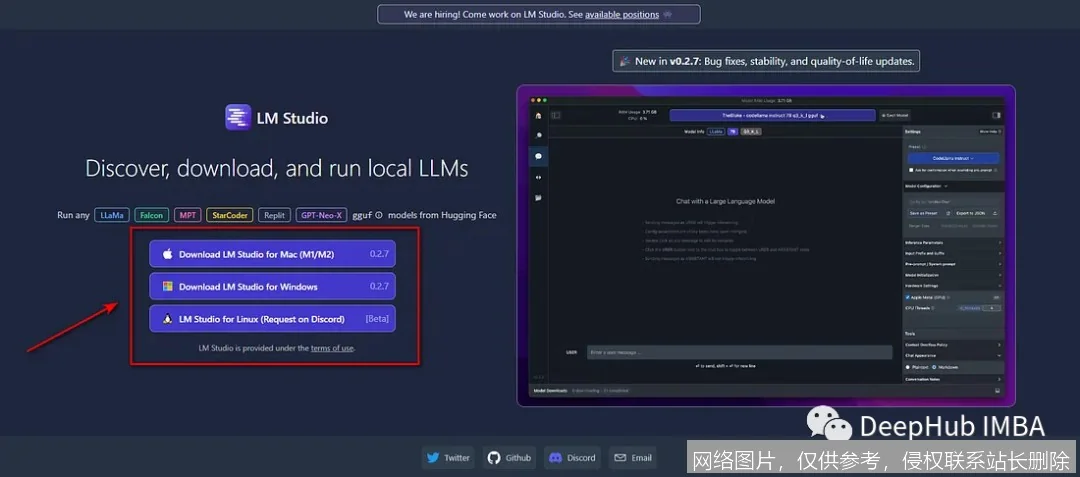Toggle the right settings panel icon
Viewport: 1080px width, 477px height.
click(x=996, y=116)
